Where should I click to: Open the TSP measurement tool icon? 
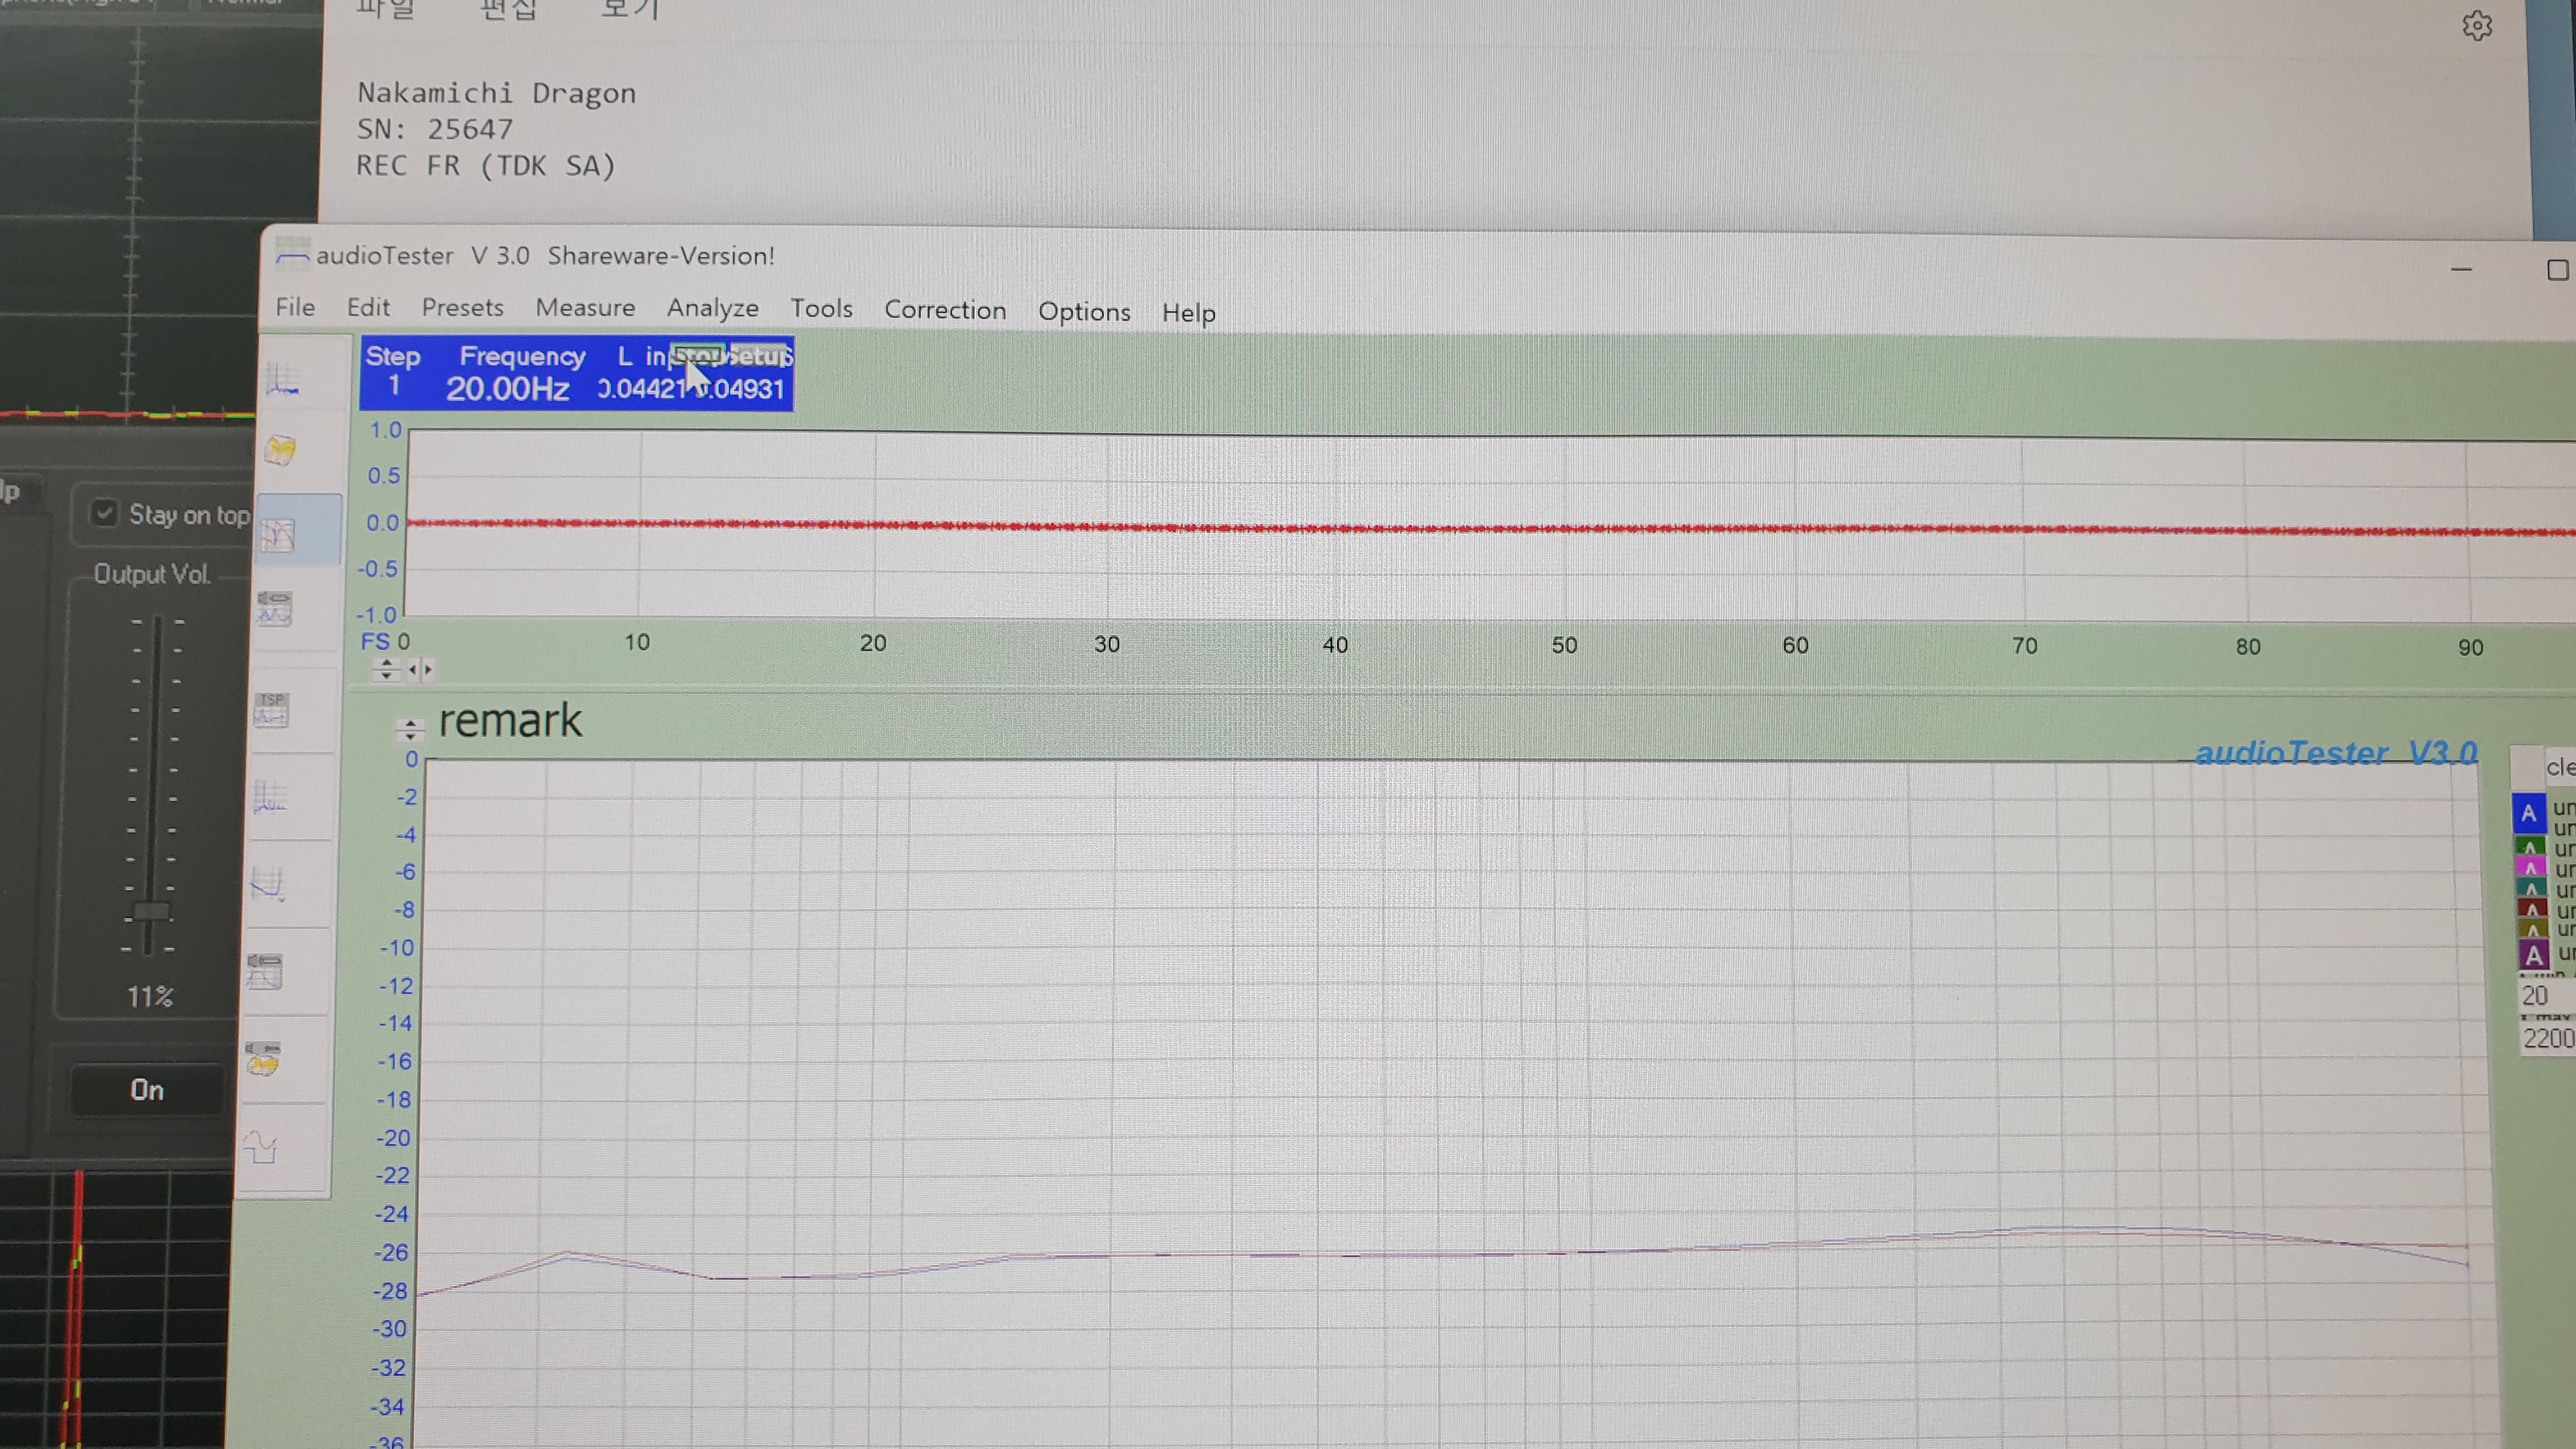tap(271, 710)
